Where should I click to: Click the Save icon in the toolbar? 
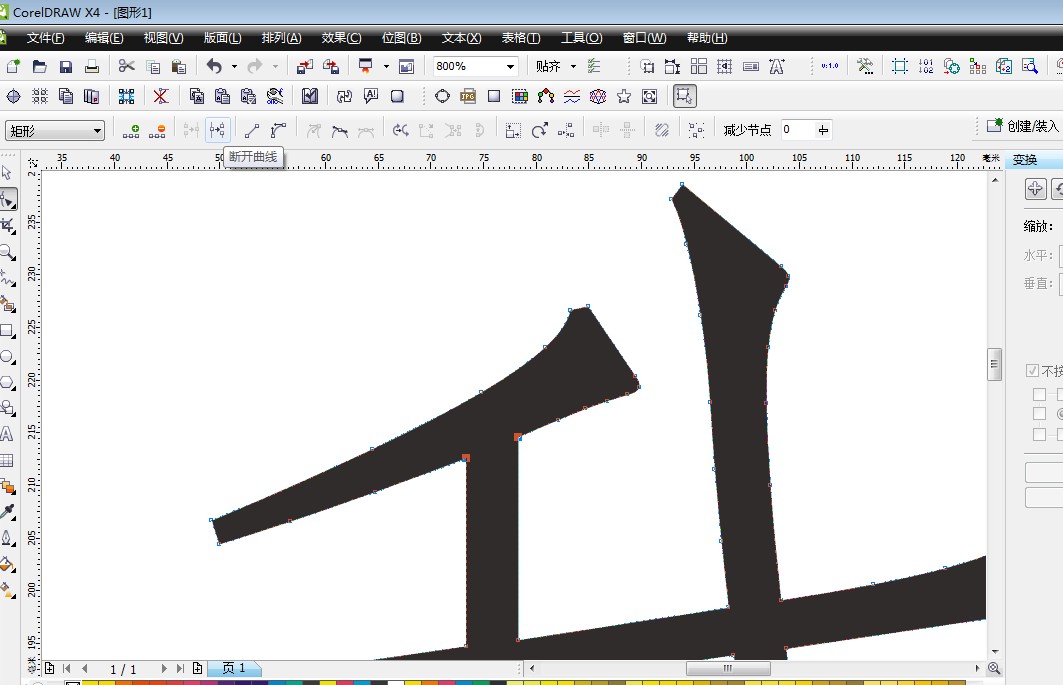pos(66,67)
